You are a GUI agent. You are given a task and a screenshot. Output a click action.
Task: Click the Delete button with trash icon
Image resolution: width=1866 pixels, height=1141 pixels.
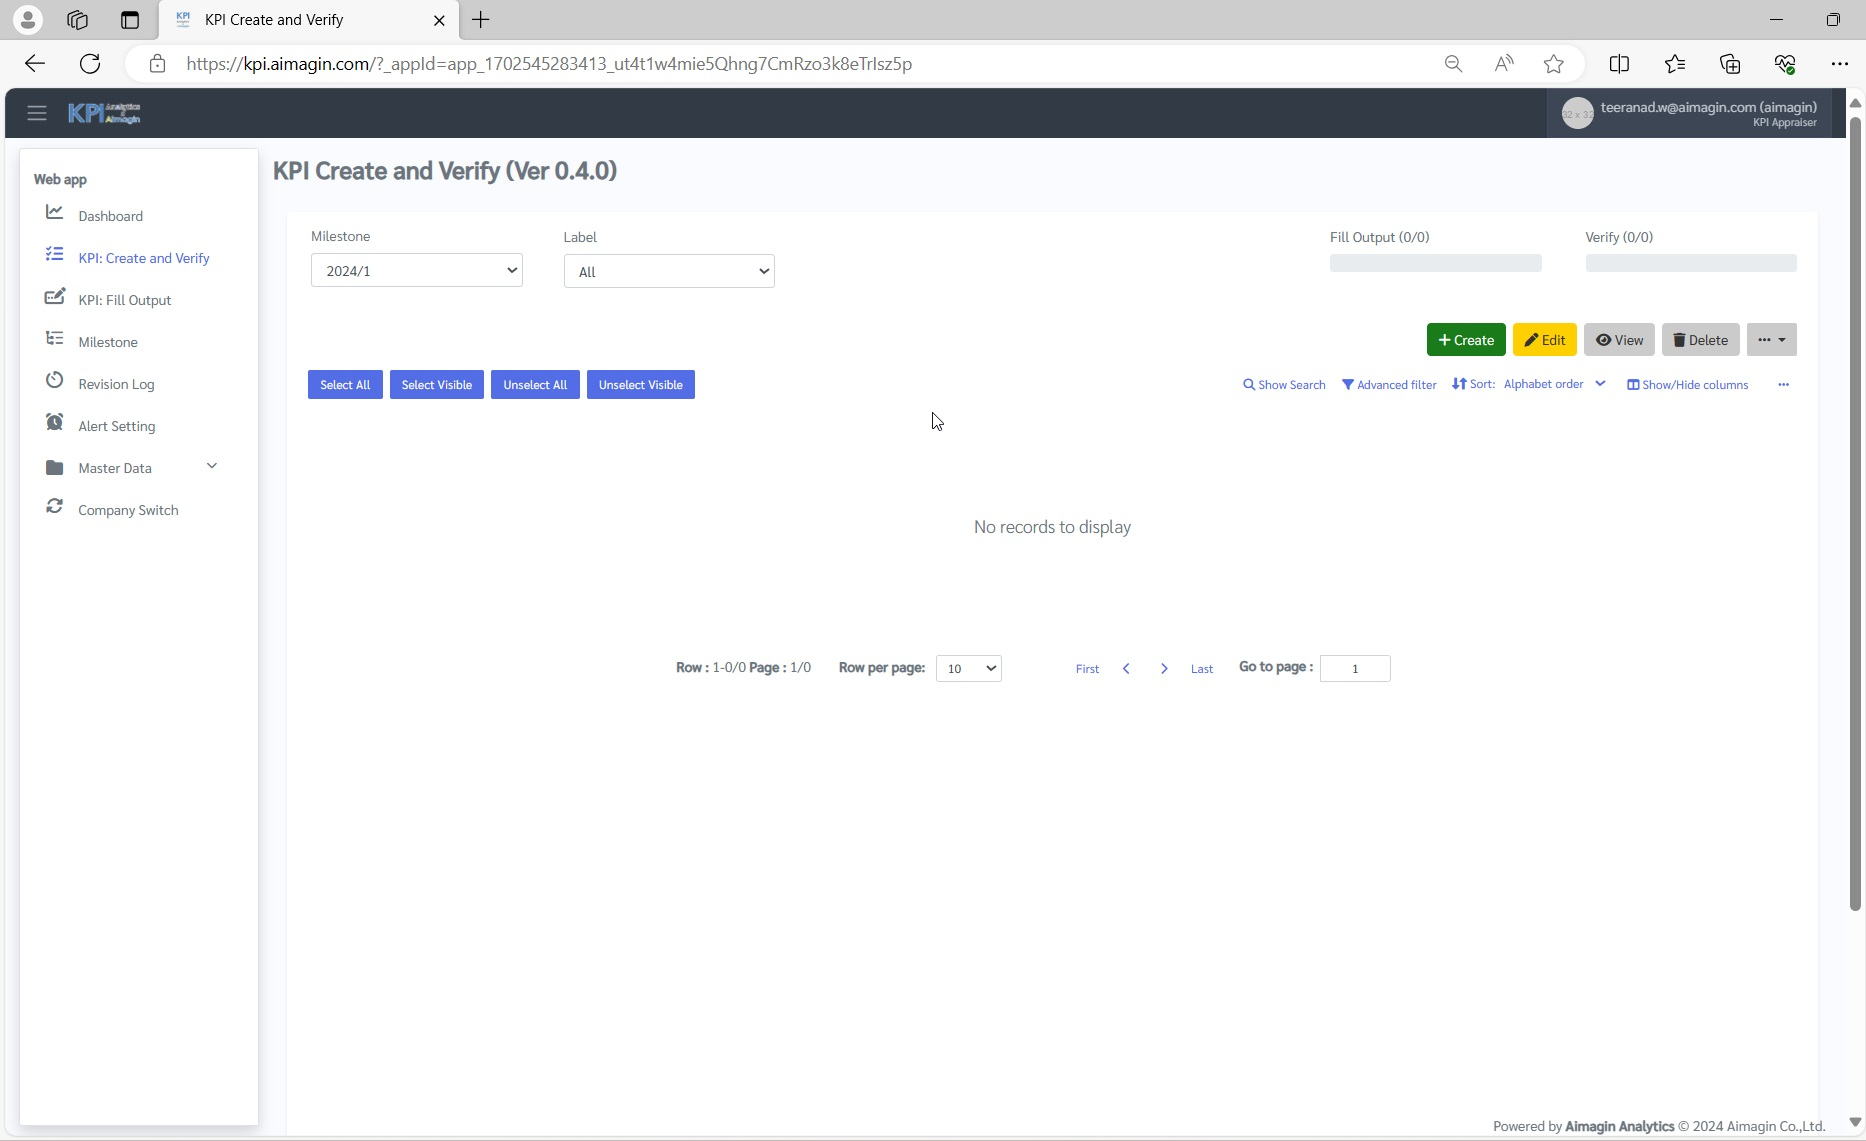point(1700,340)
